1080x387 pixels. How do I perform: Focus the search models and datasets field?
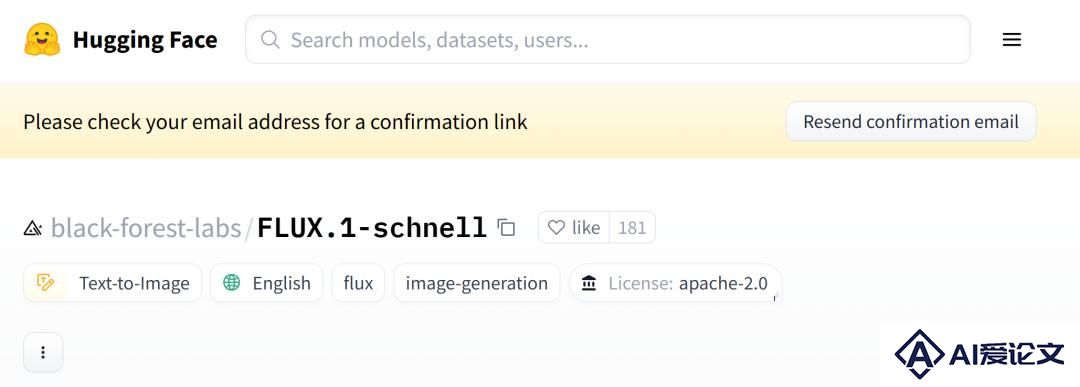pos(608,39)
